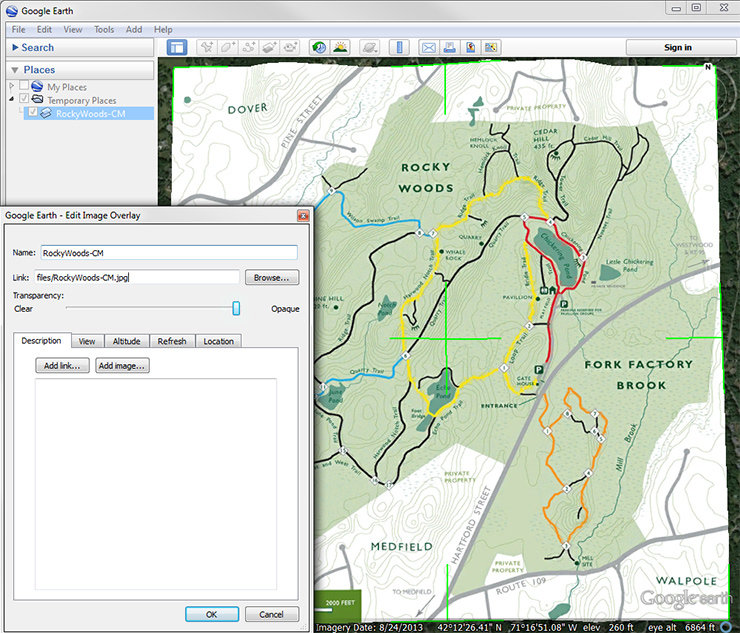This screenshot has width=740, height=633.
Task: Uncheck the RockyWoods-CM overlay checkbox
Action: [x=33, y=113]
